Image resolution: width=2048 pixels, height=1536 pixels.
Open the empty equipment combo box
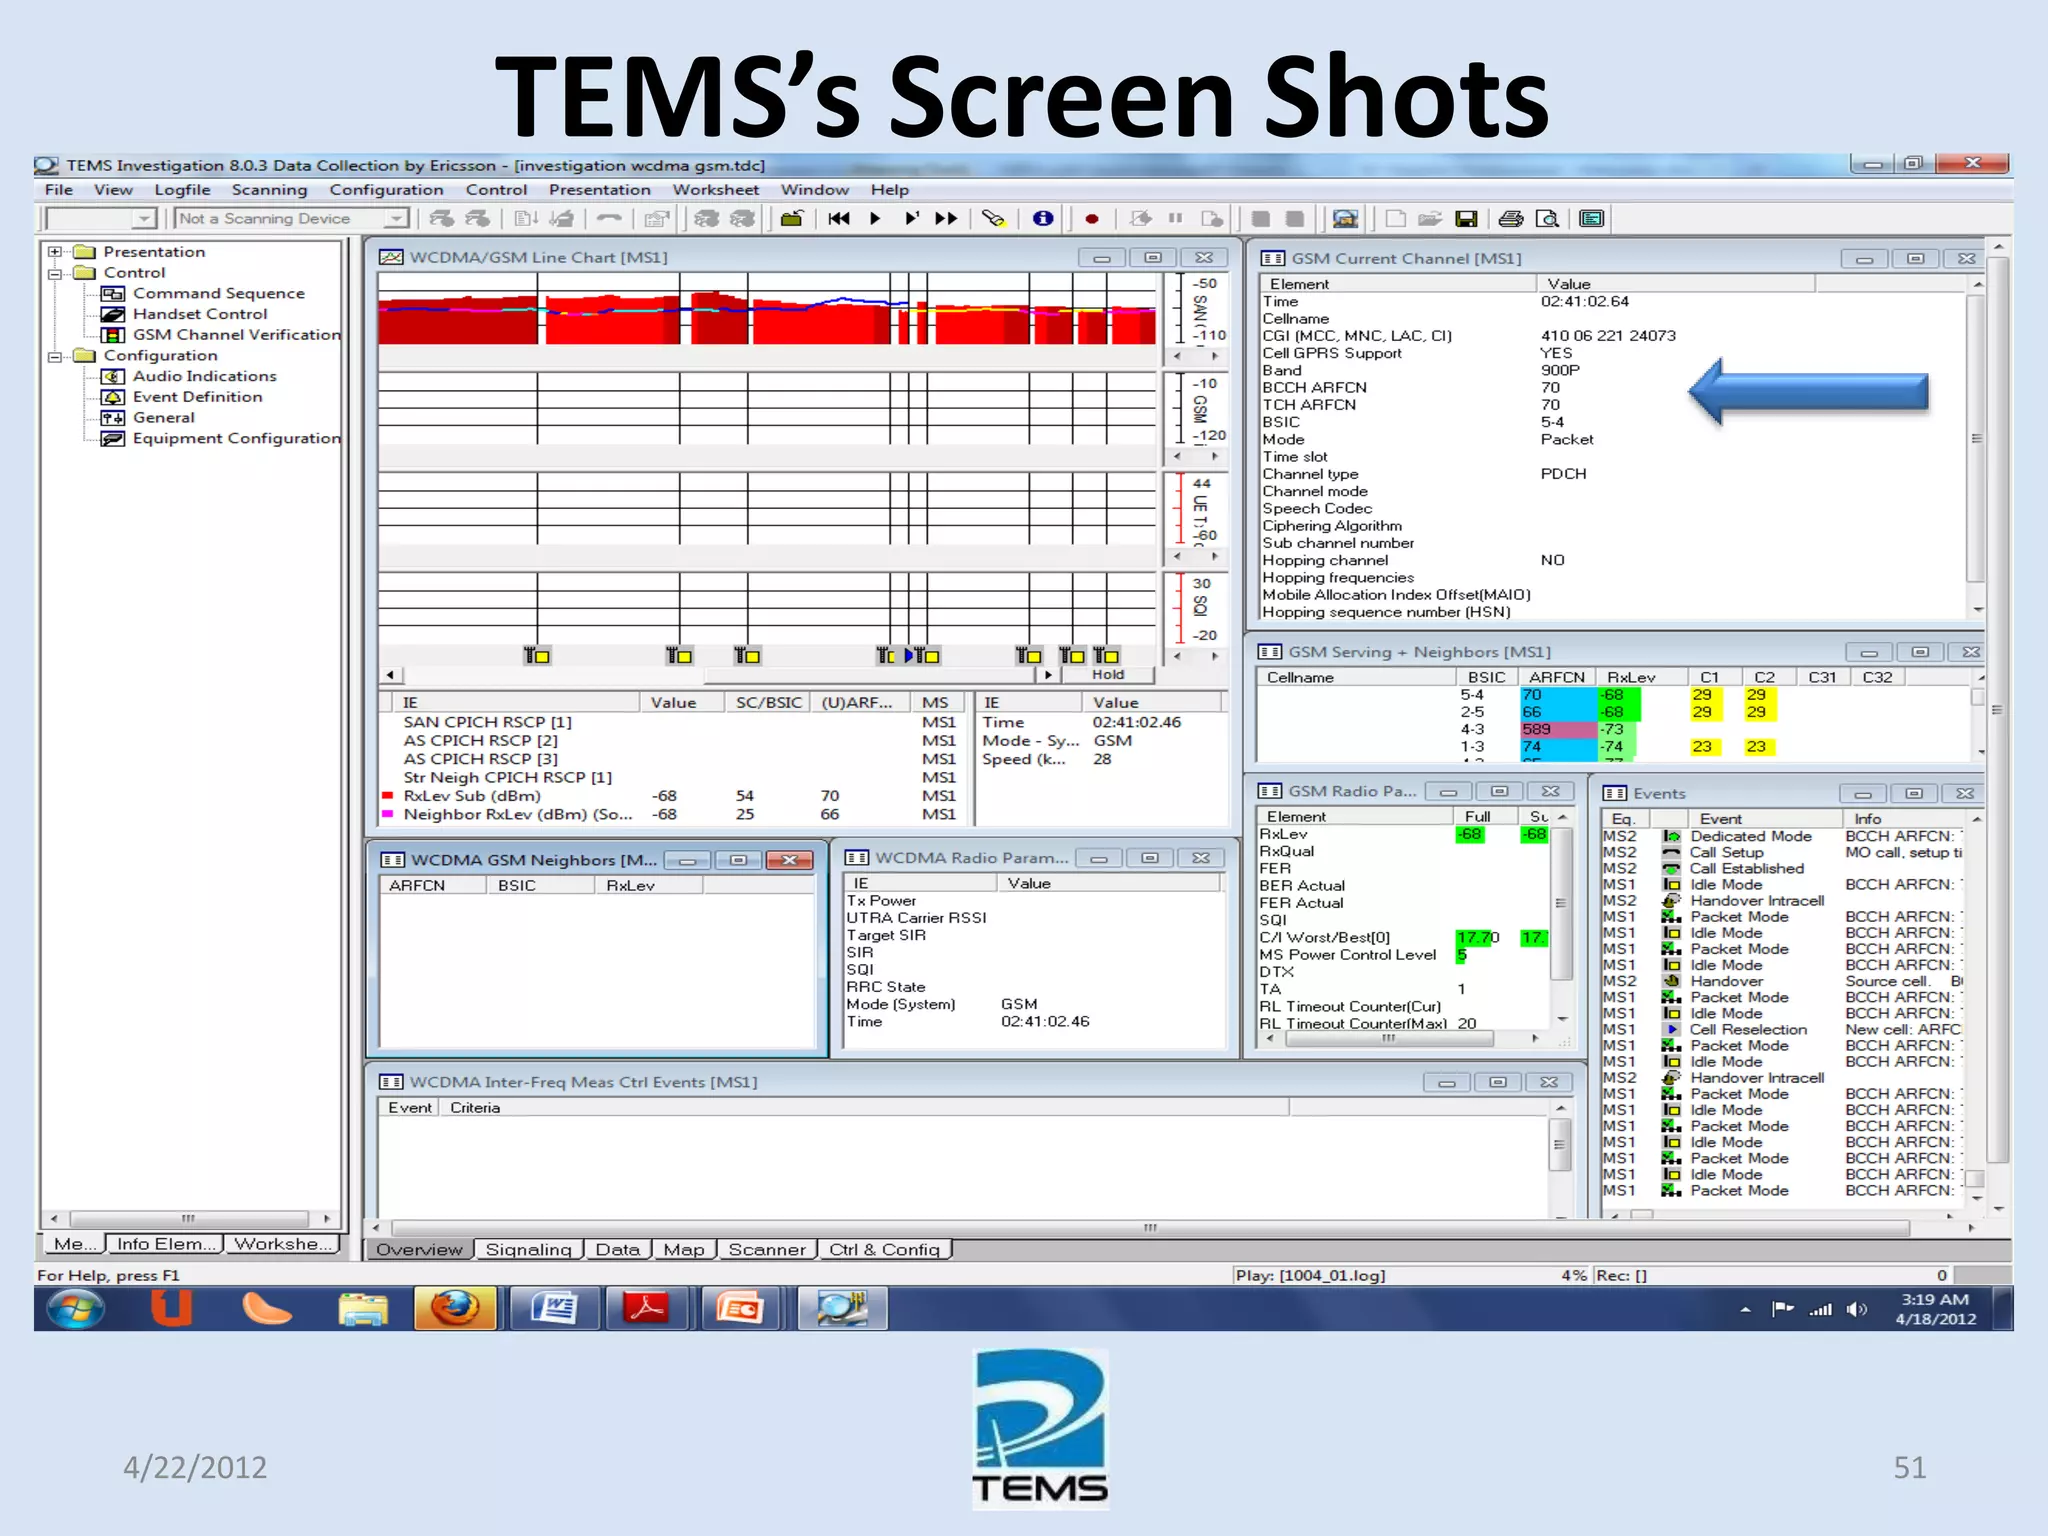tap(146, 219)
